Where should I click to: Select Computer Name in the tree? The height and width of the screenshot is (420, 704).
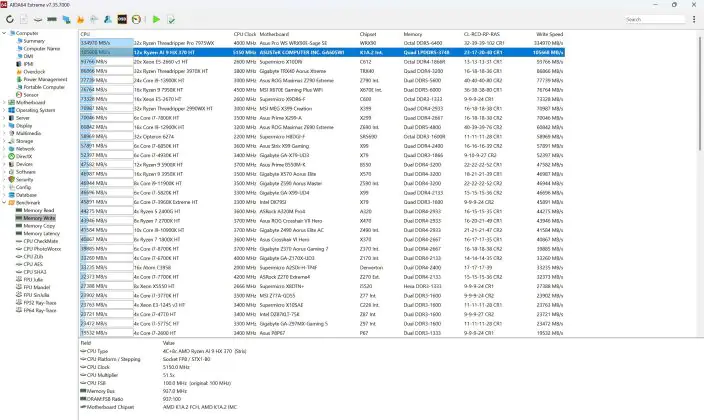click(41, 49)
